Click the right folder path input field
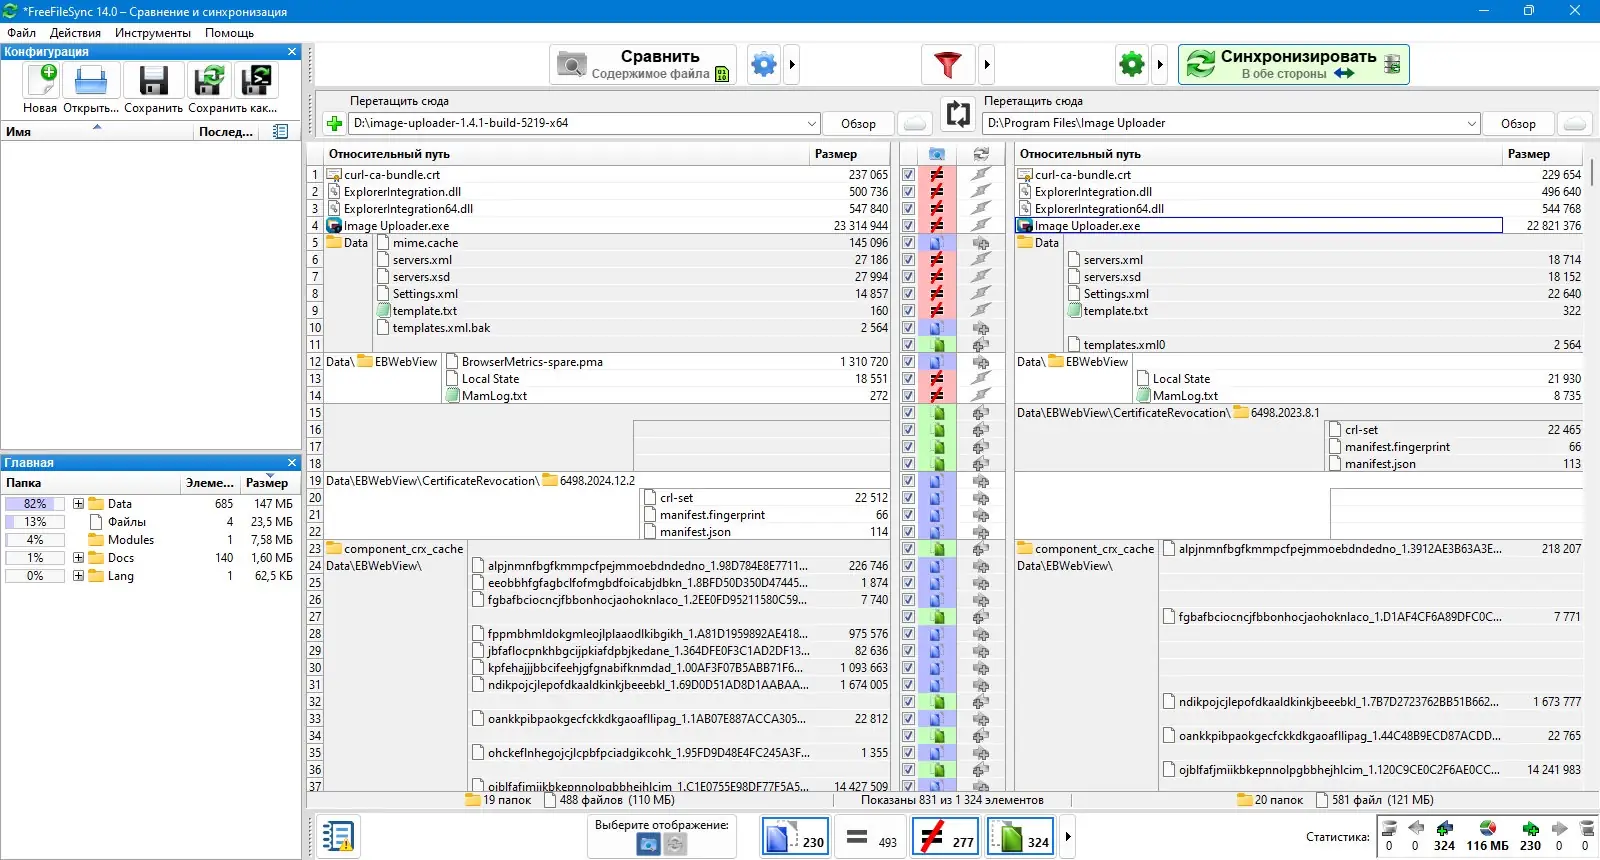 [1223, 123]
